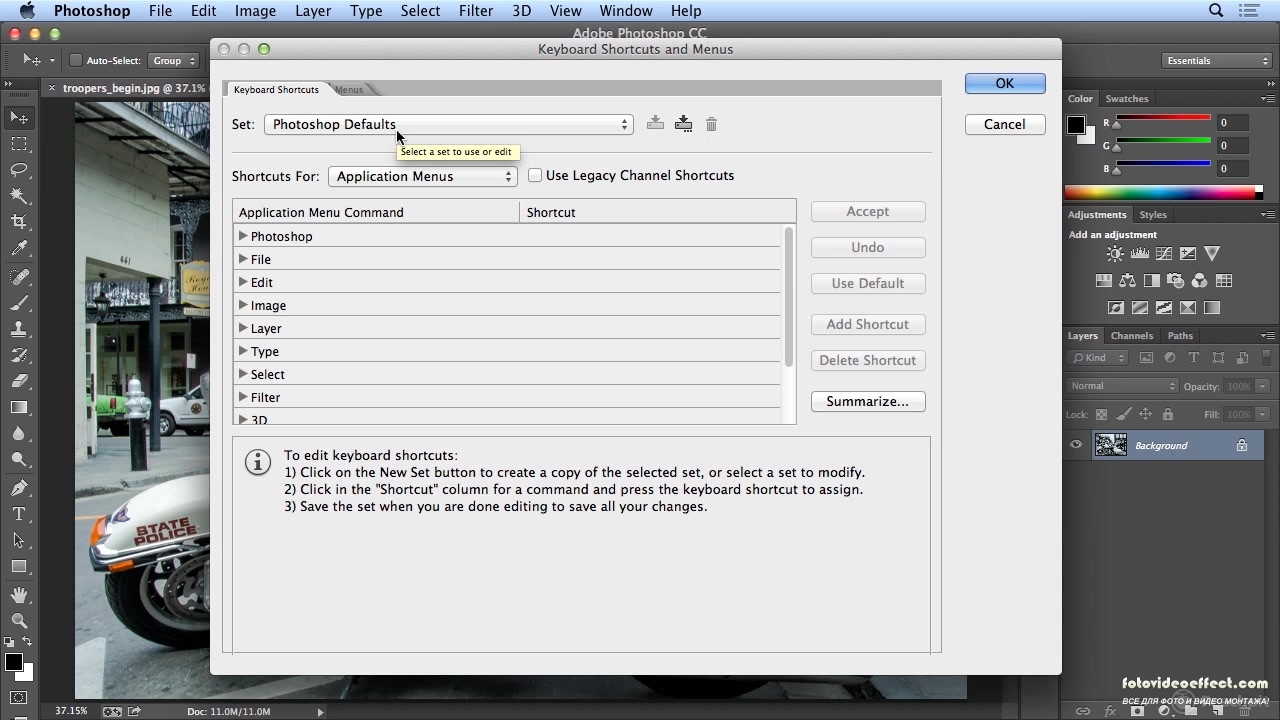
Task: Select the History Brush tool
Action: (19, 355)
